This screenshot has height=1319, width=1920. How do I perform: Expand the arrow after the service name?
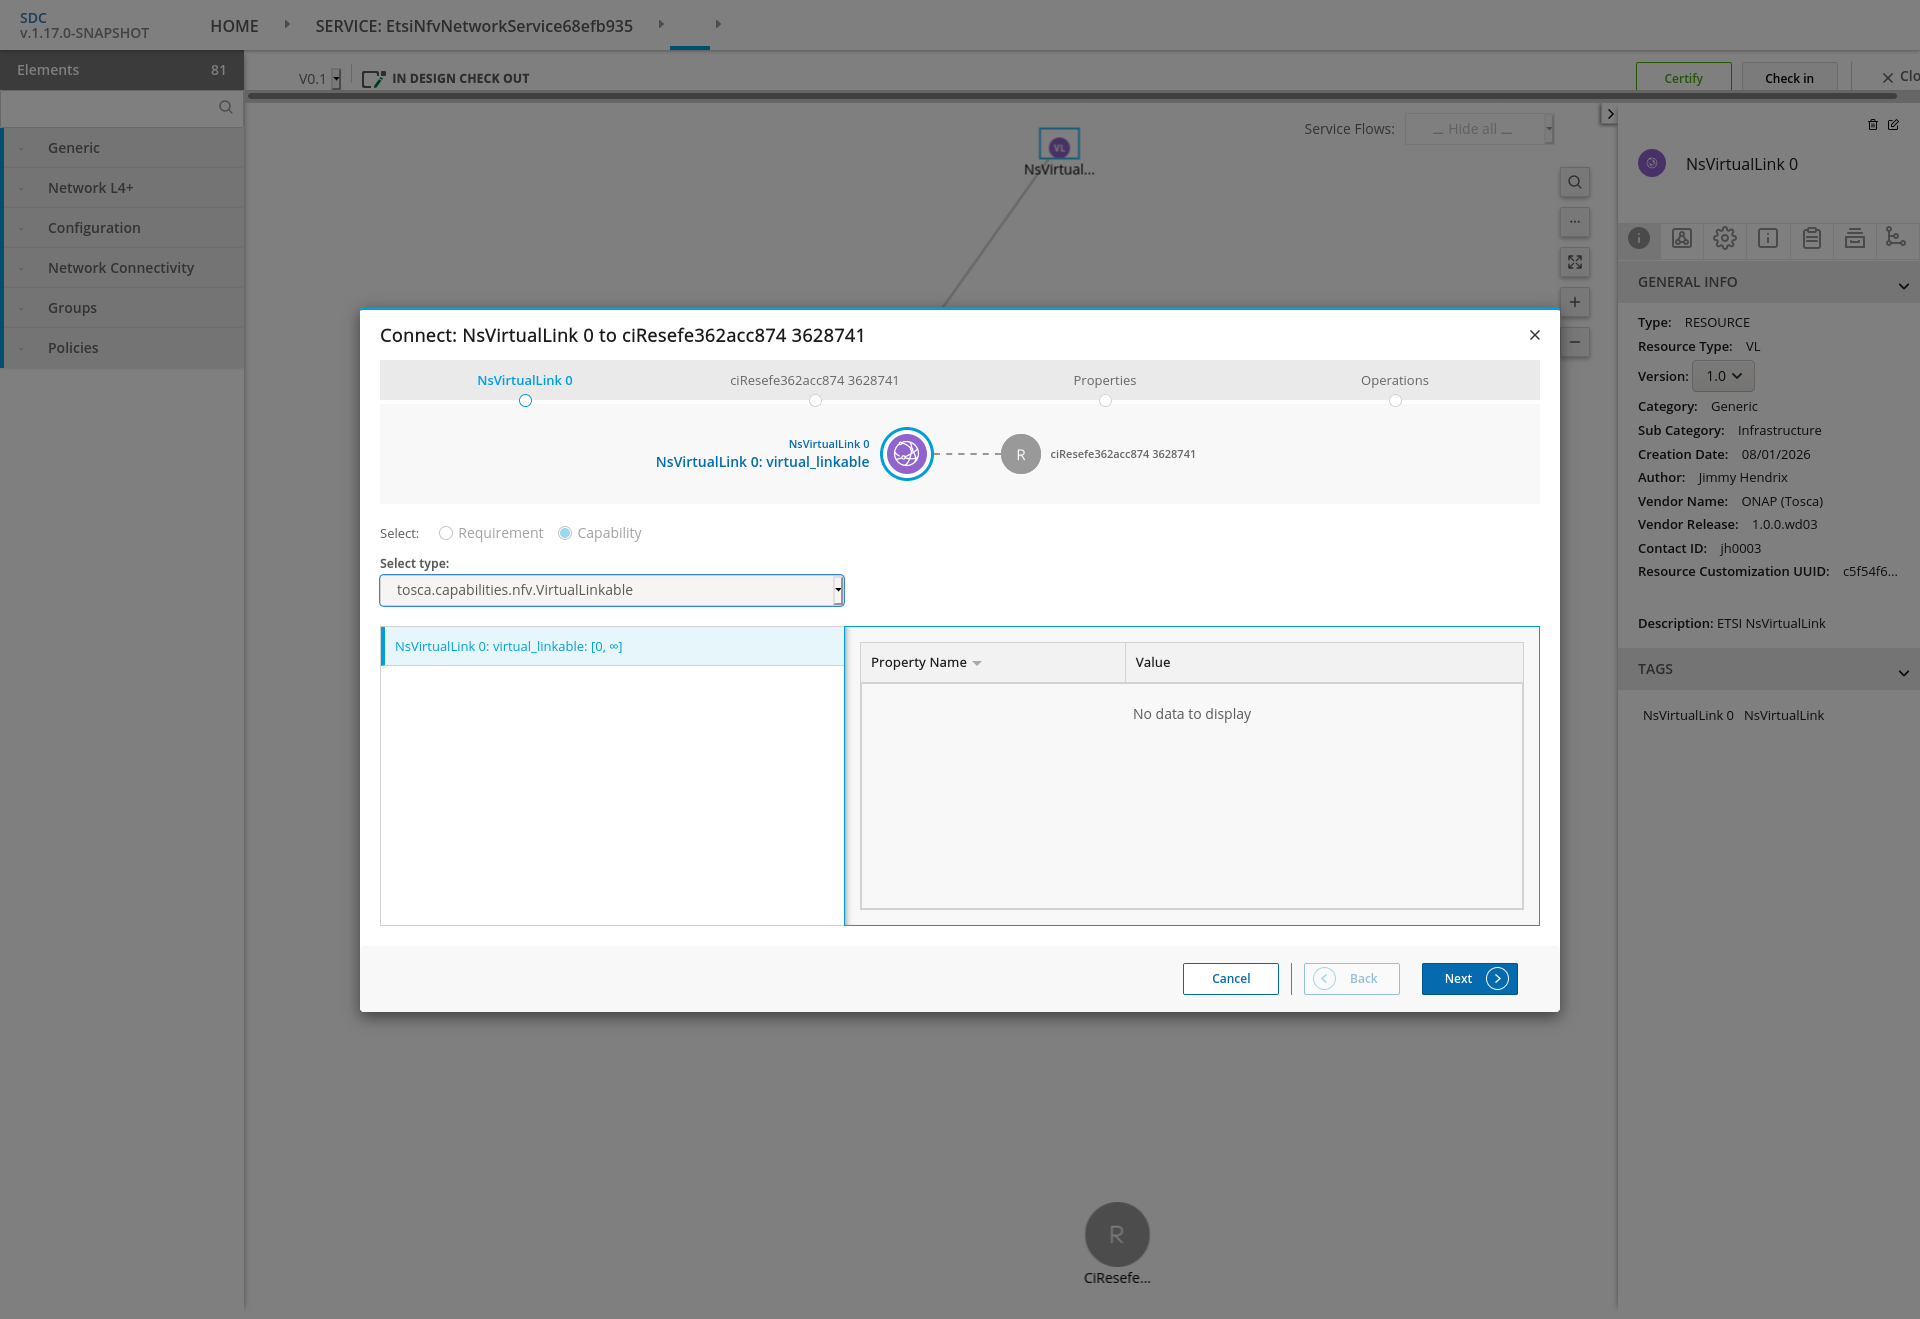pos(661,24)
